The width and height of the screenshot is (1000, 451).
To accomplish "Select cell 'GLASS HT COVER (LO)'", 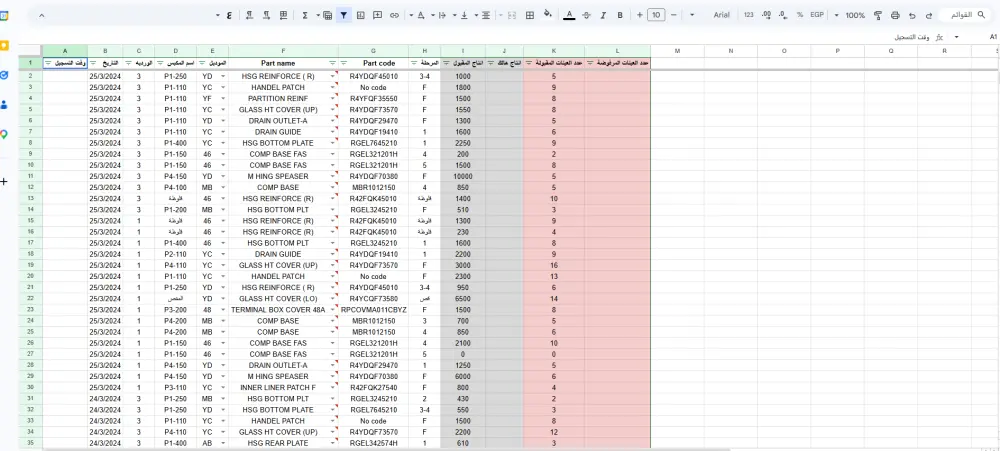I will coord(283,299).
